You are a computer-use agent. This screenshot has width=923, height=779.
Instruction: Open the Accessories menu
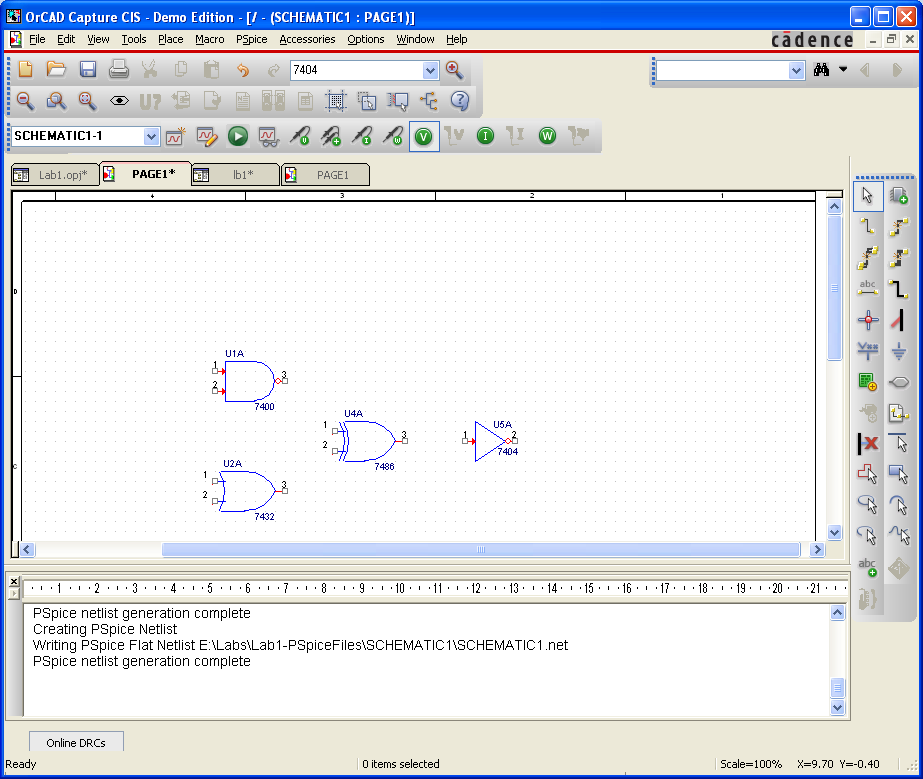[x=307, y=39]
